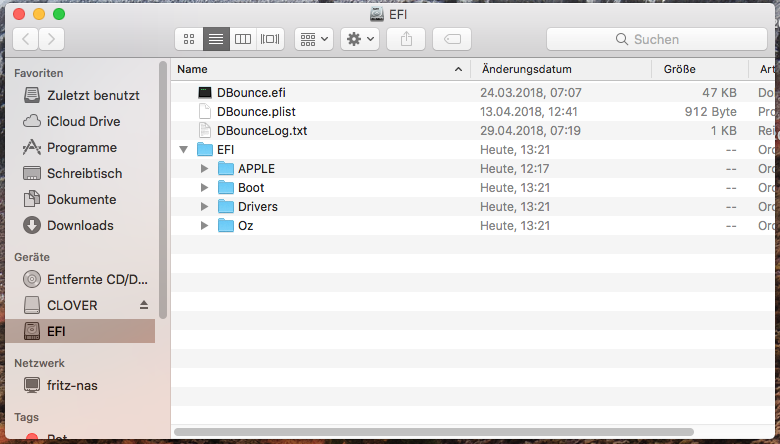Go forward in Finder history
The width and height of the screenshot is (780, 444).
(x=51, y=39)
